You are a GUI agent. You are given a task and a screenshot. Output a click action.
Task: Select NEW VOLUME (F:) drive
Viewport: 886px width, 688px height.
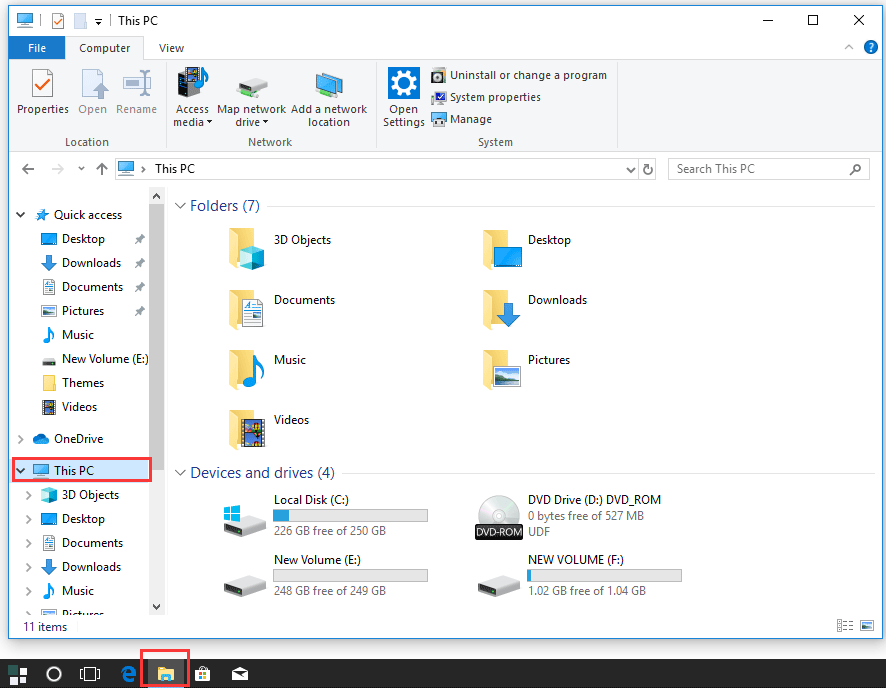point(580,575)
